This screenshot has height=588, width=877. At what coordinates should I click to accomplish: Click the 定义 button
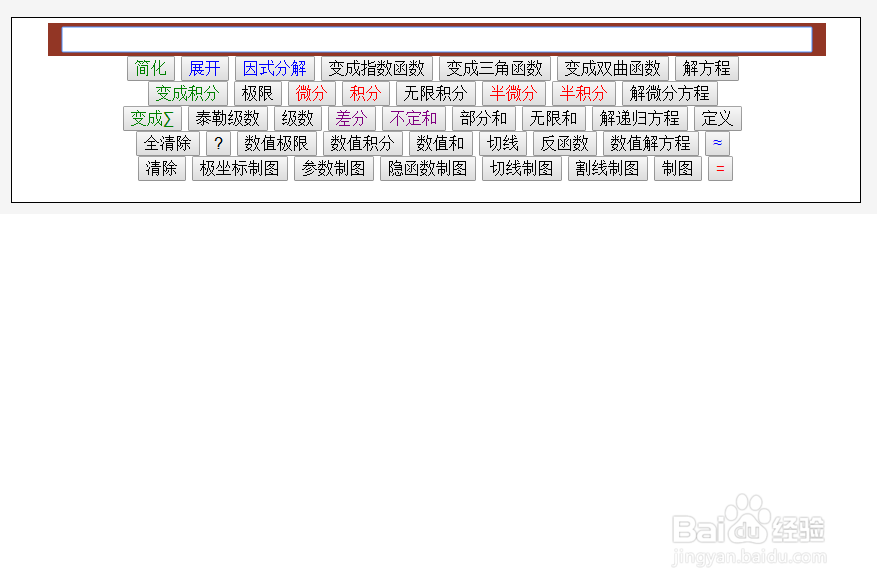718,119
